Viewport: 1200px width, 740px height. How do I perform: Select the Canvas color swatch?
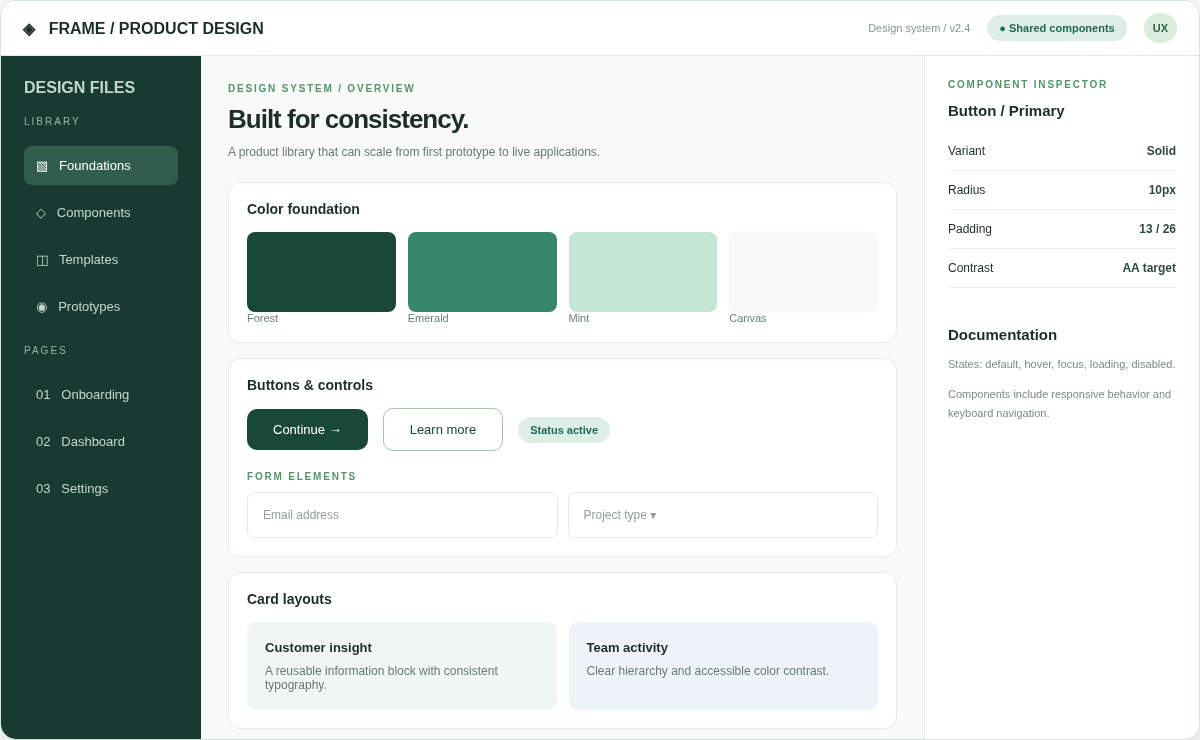click(x=803, y=272)
